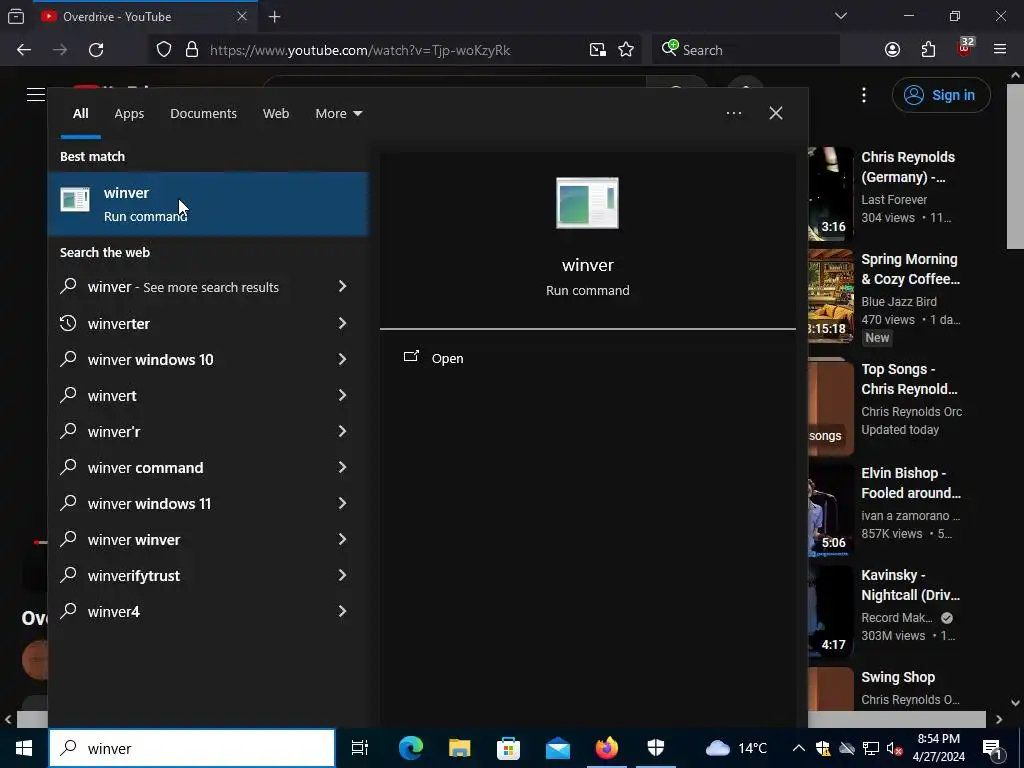Open Microsoft Store from taskbar
Image resolution: width=1024 pixels, height=768 pixels.
point(508,748)
